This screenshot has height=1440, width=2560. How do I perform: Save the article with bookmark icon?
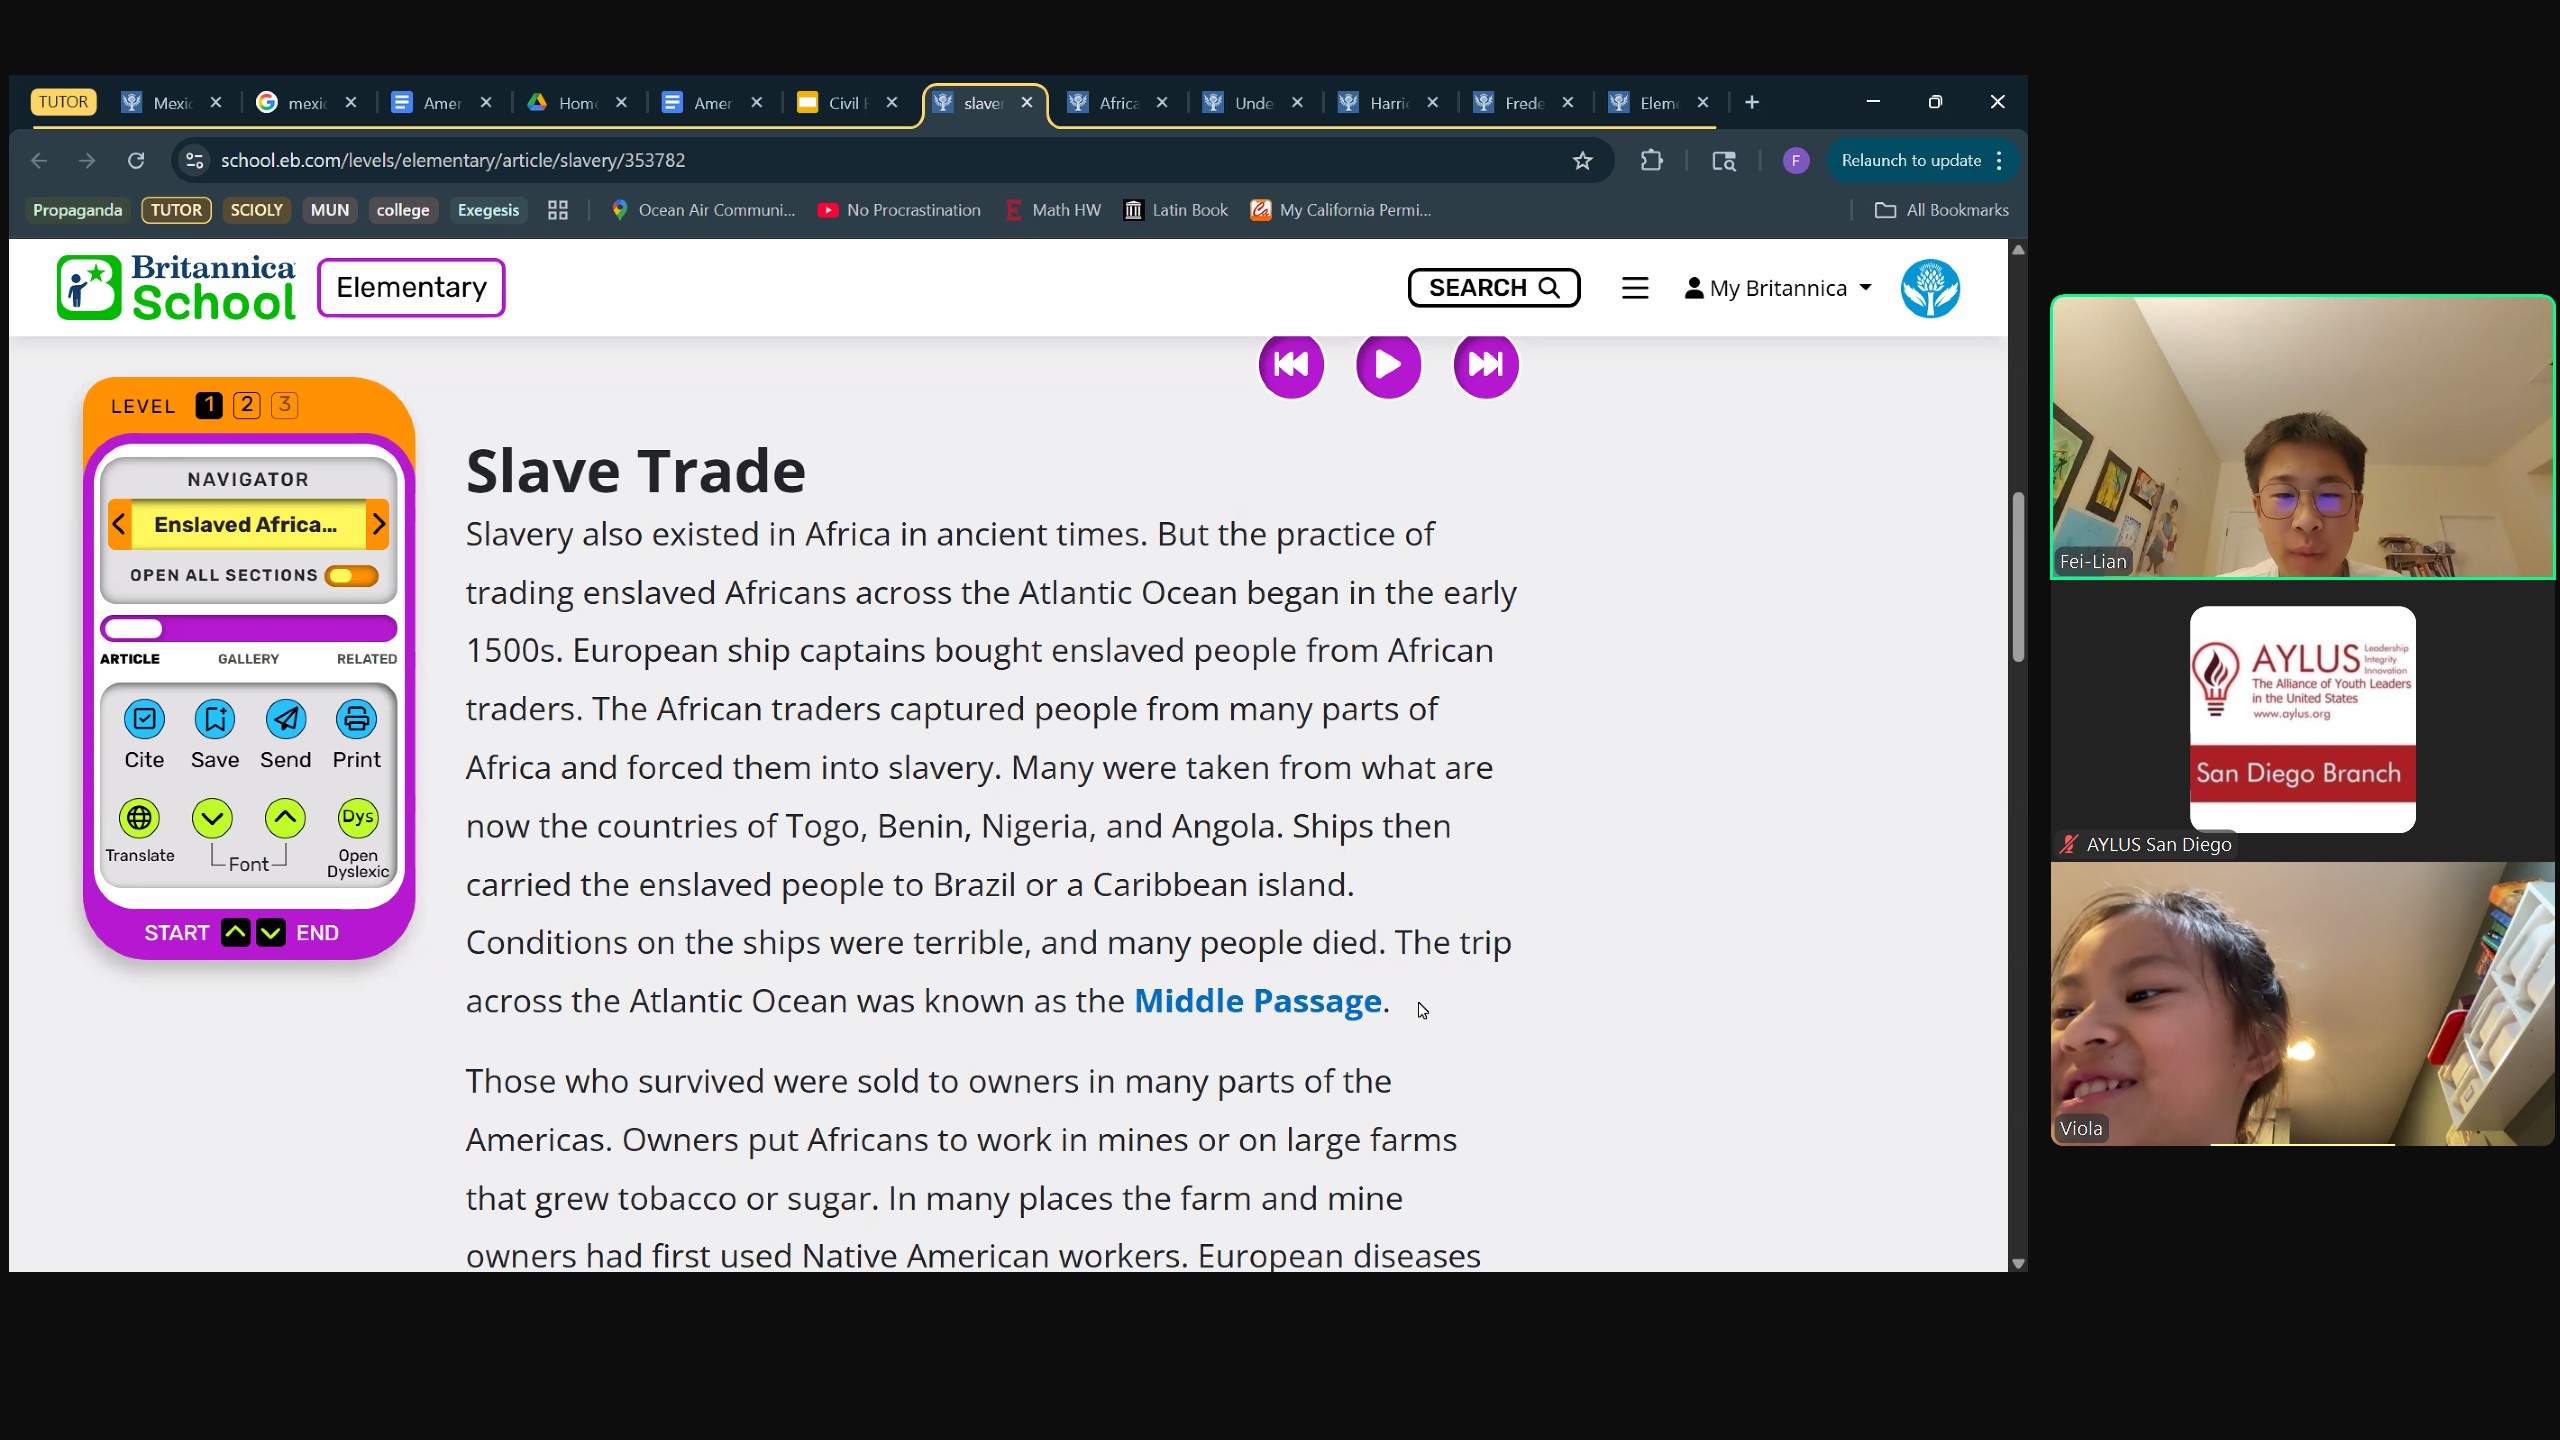tap(215, 719)
